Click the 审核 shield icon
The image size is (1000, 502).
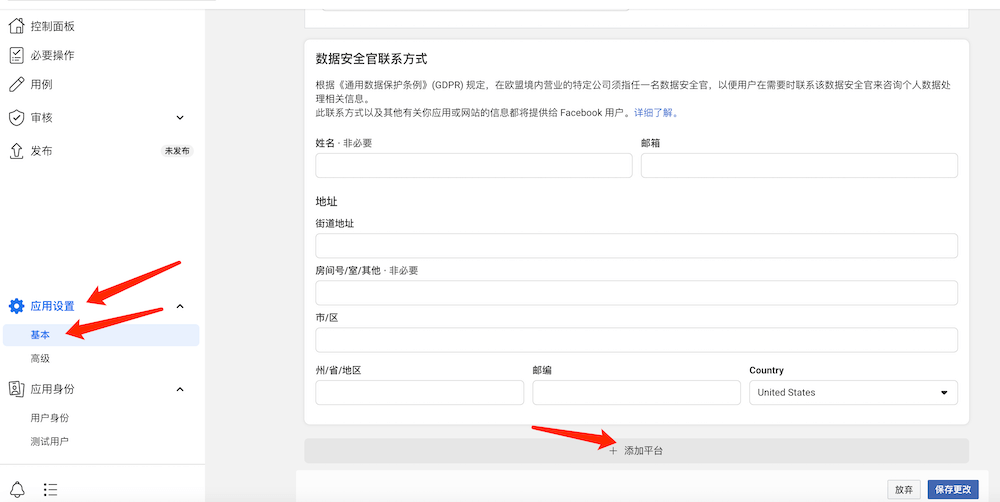click(x=16, y=118)
